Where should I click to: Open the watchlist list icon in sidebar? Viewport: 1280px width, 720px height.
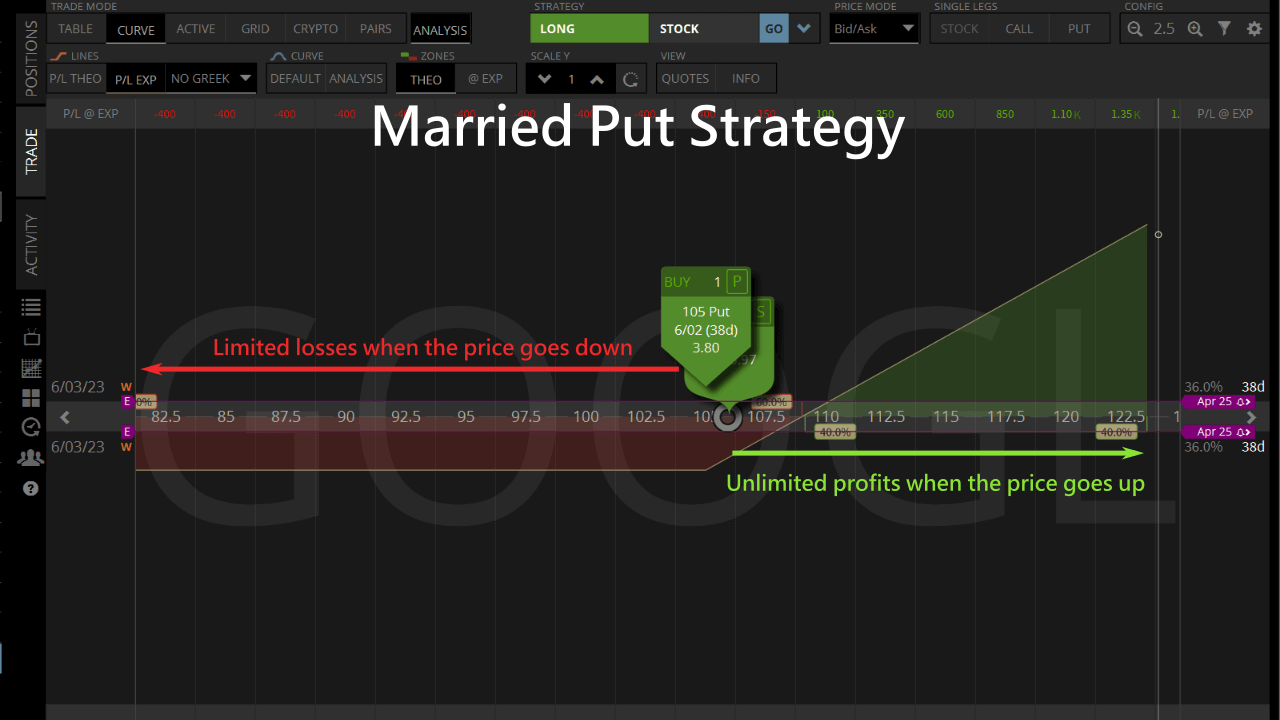(x=31, y=307)
